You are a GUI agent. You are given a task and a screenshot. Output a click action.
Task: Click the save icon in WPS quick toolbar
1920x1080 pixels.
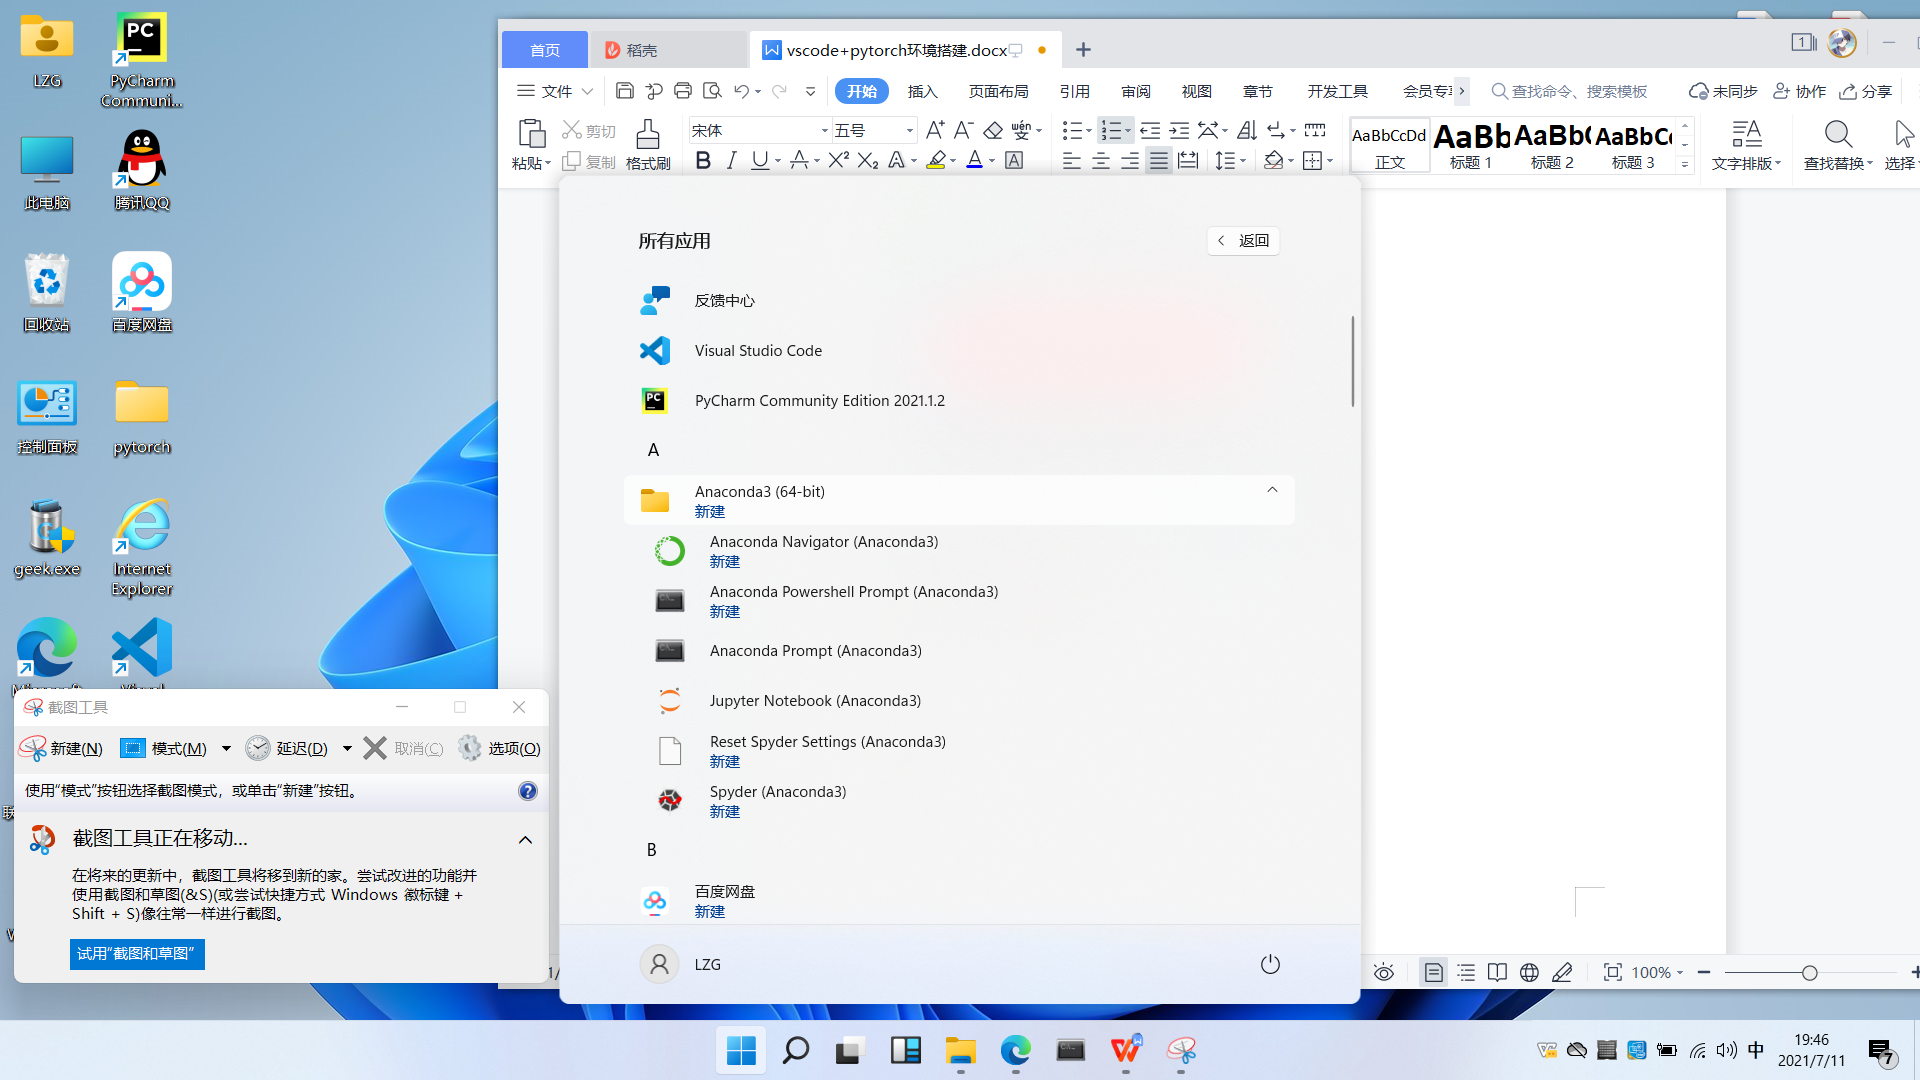click(625, 91)
